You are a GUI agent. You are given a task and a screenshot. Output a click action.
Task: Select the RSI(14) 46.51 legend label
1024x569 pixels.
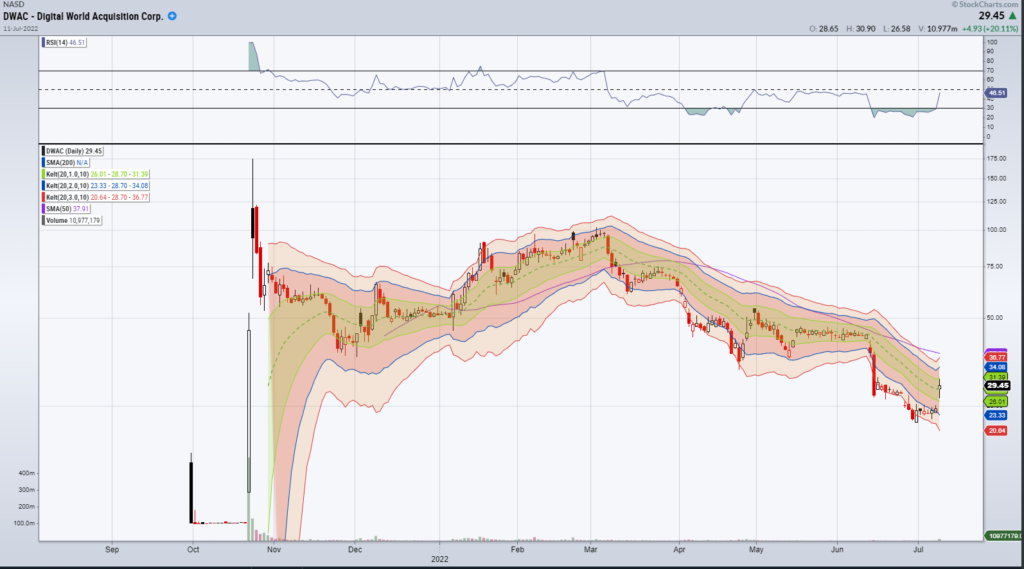(x=65, y=42)
